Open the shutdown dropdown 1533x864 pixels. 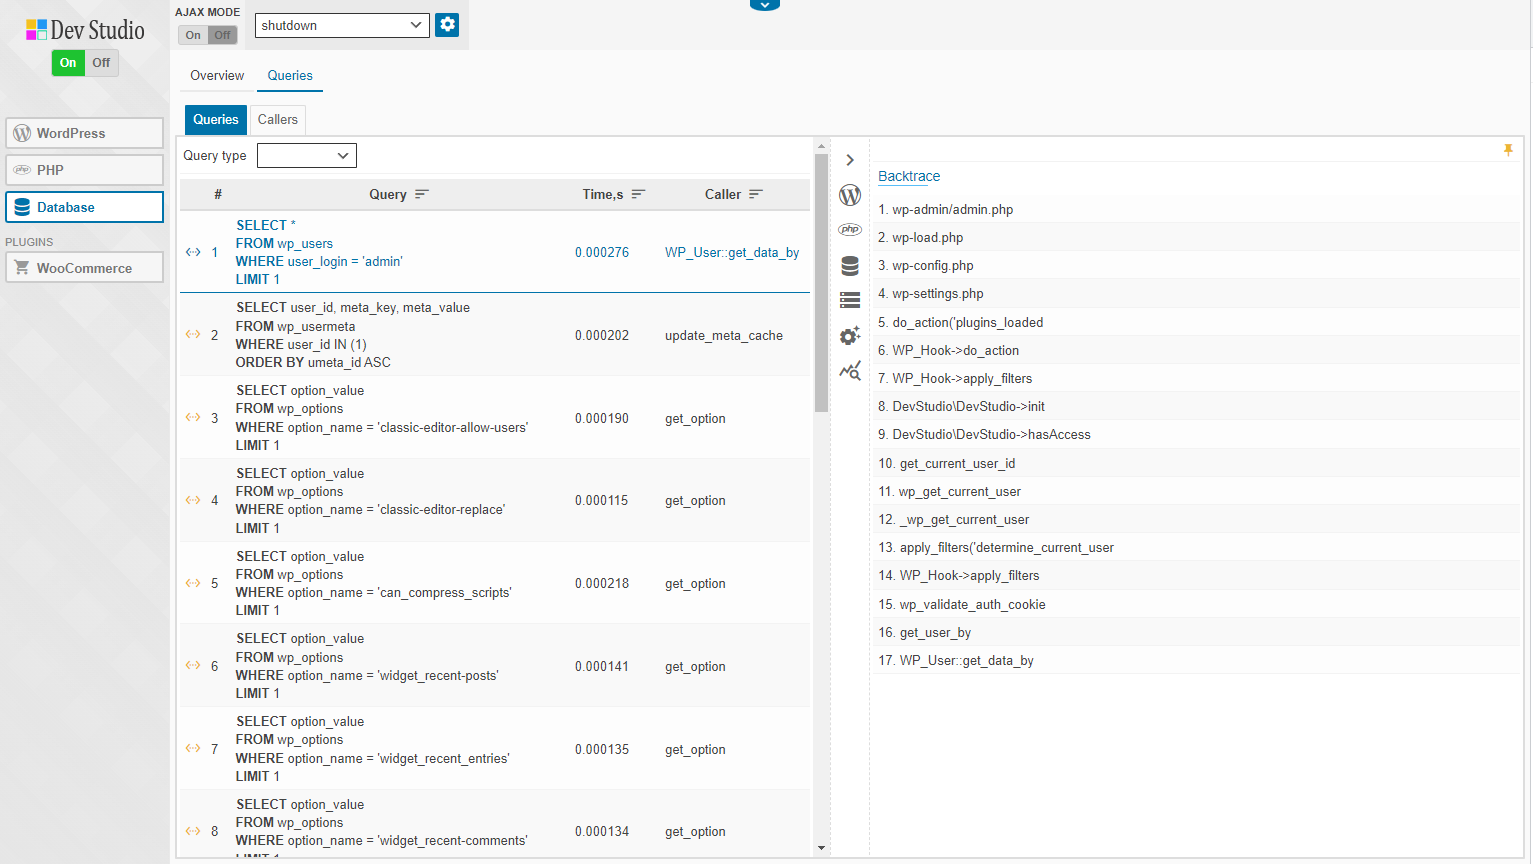pos(342,25)
